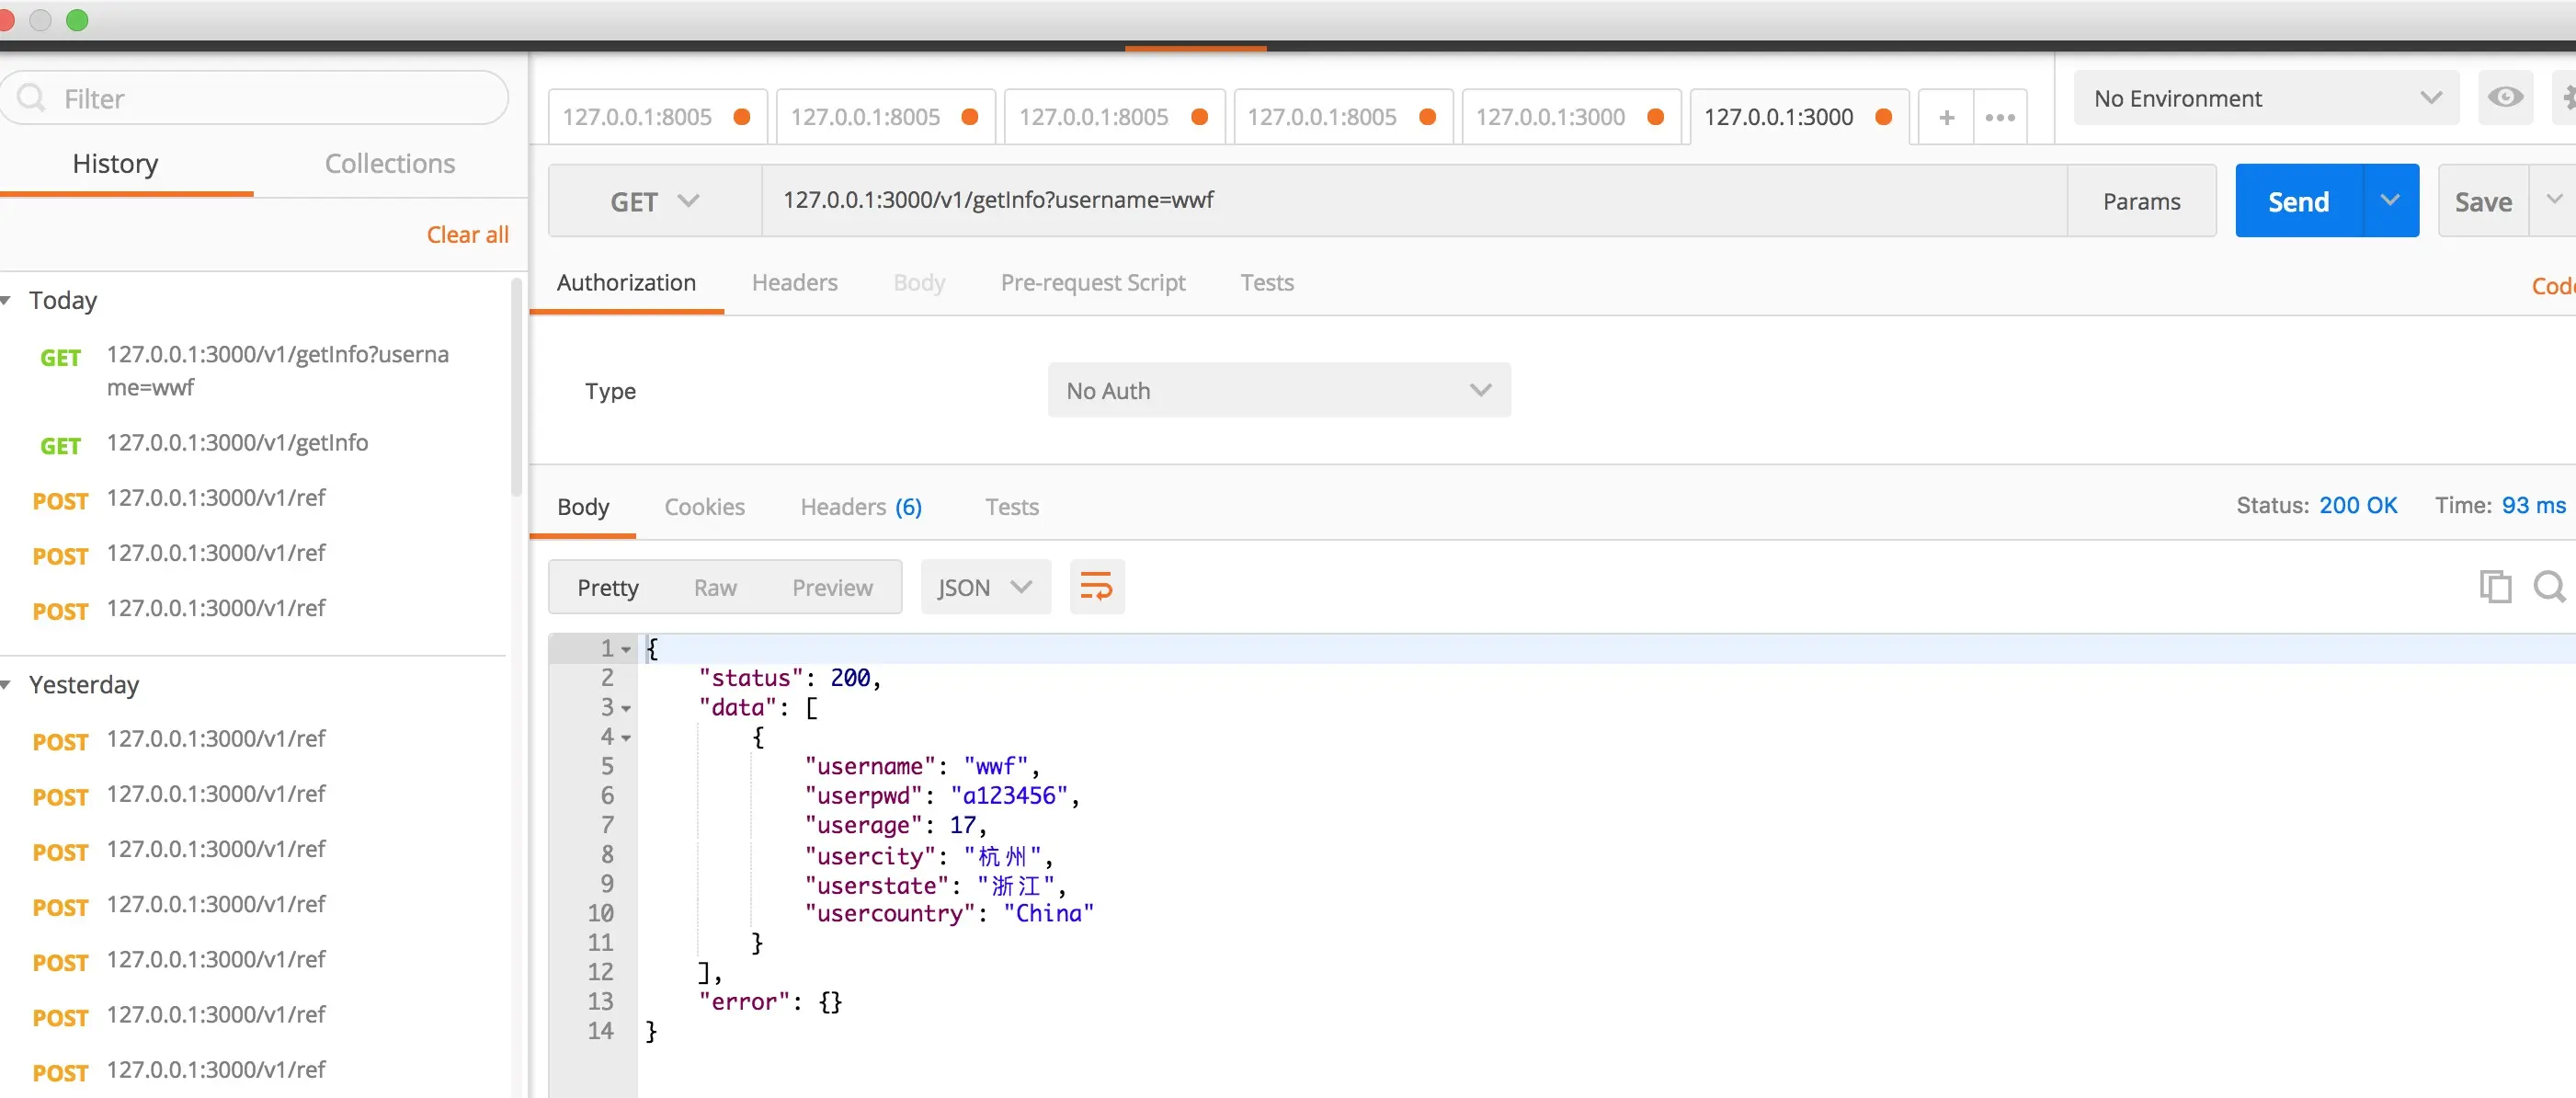Collapse JSON line 1 fold arrow
Viewport: 2576px width, 1098px height.
(x=627, y=650)
